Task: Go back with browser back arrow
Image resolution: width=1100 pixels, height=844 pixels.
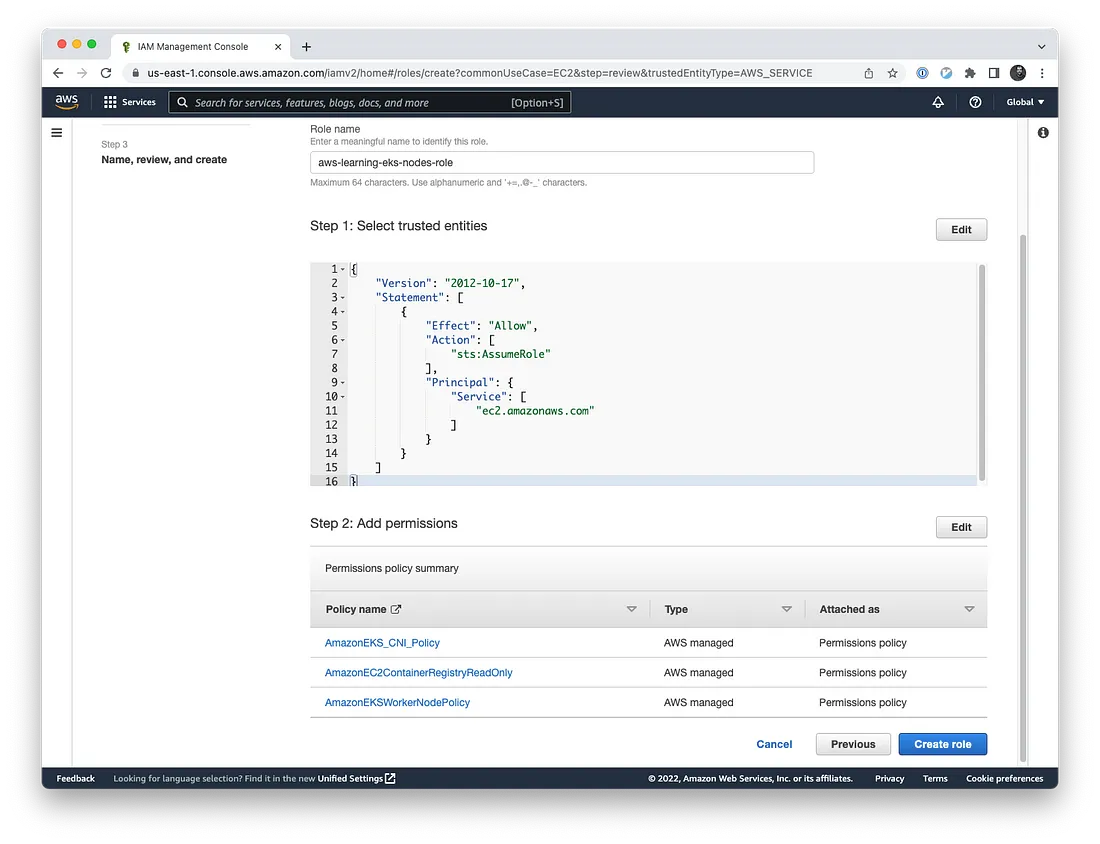Action: click(x=58, y=73)
